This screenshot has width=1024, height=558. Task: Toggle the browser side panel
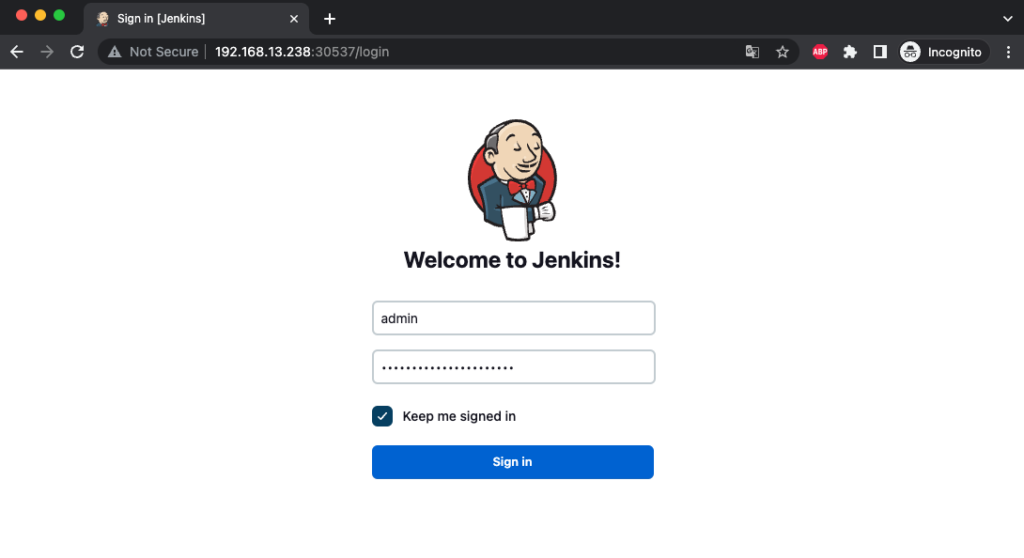click(880, 52)
